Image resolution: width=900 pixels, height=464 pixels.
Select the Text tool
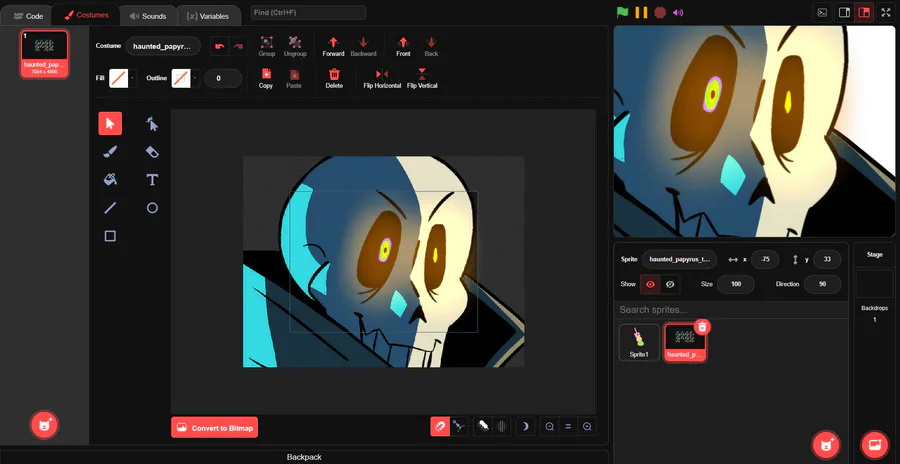pos(152,180)
